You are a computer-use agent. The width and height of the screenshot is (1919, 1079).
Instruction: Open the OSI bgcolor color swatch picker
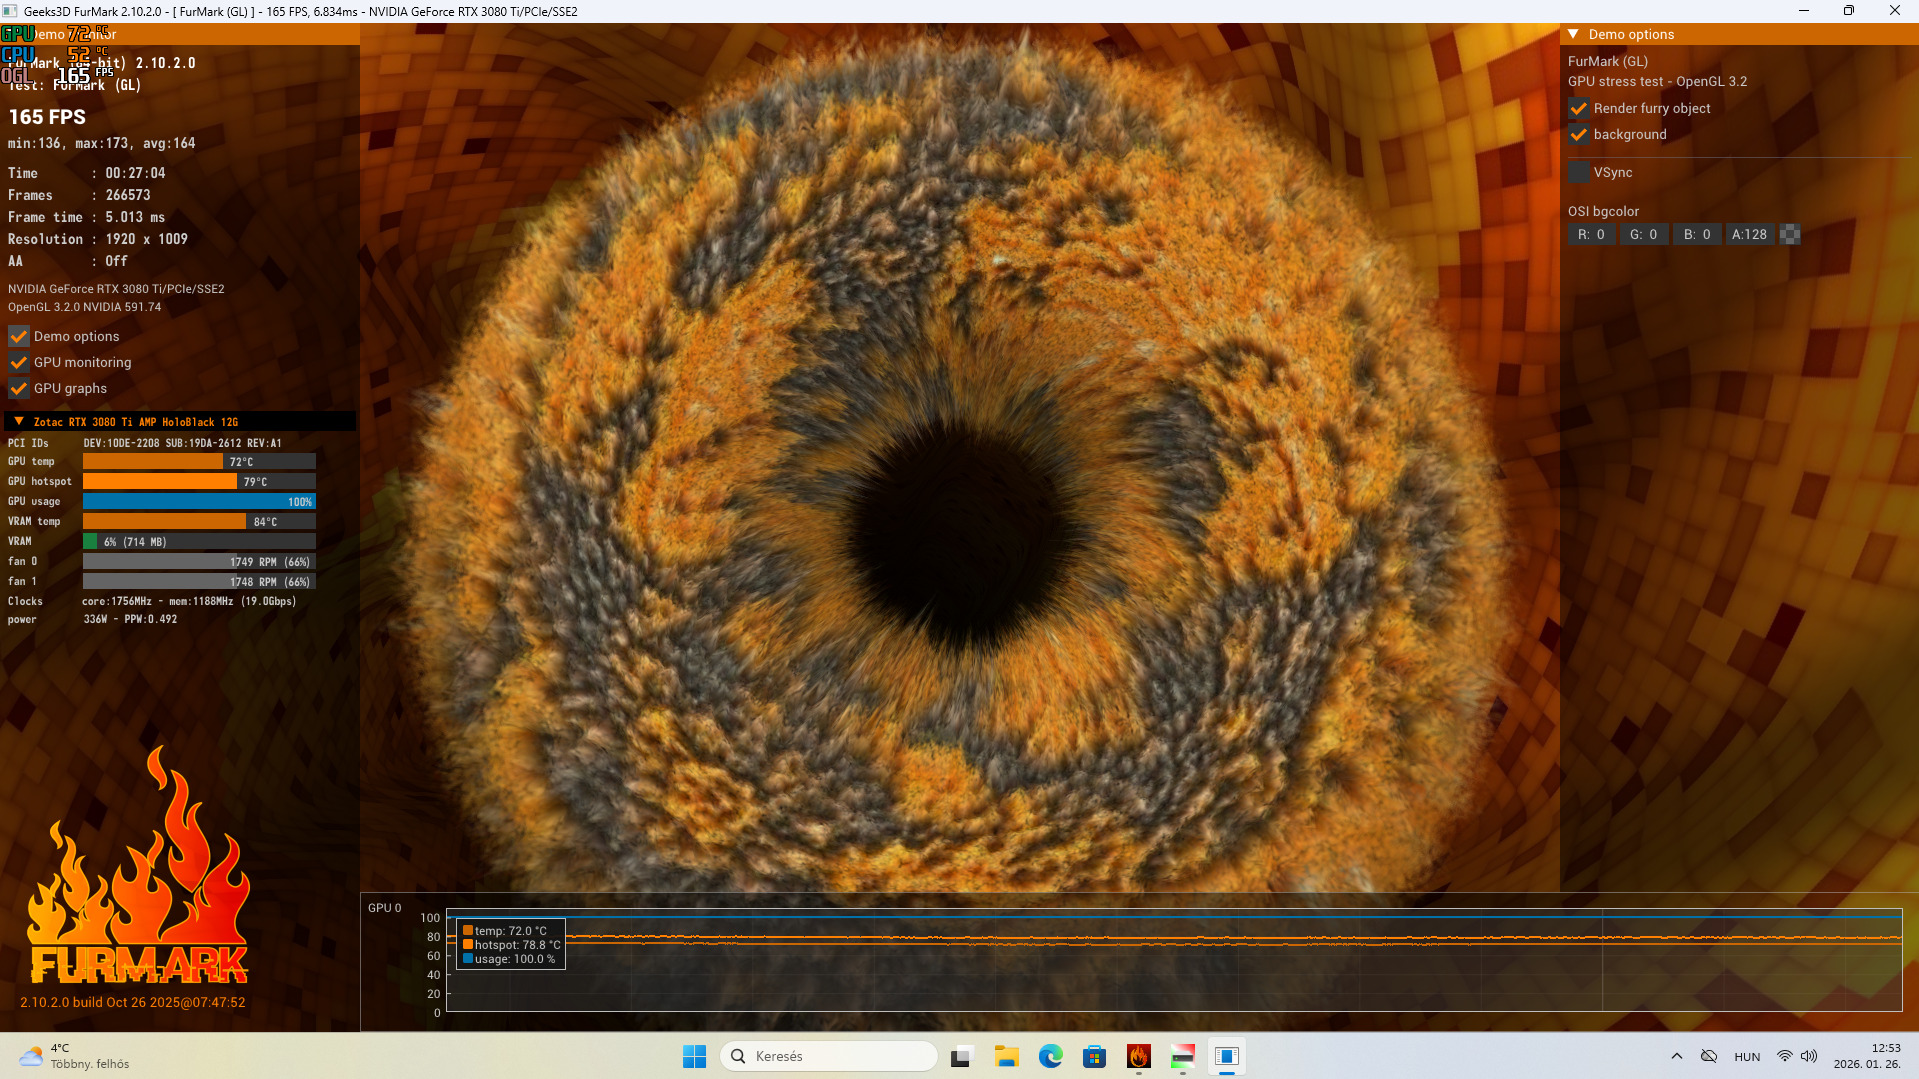pyautogui.click(x=1790, y=234)
